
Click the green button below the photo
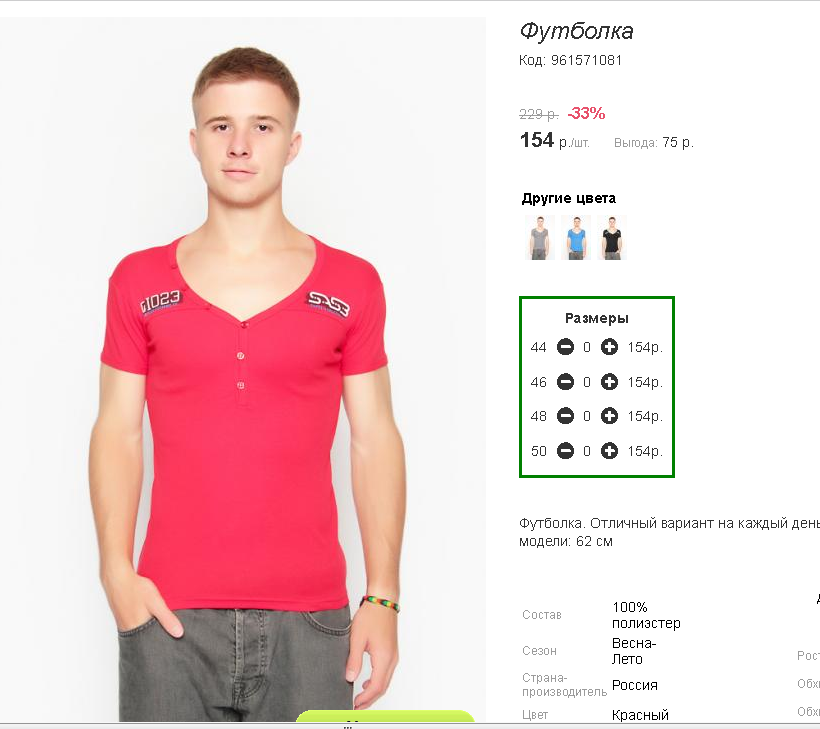[385, 716]
